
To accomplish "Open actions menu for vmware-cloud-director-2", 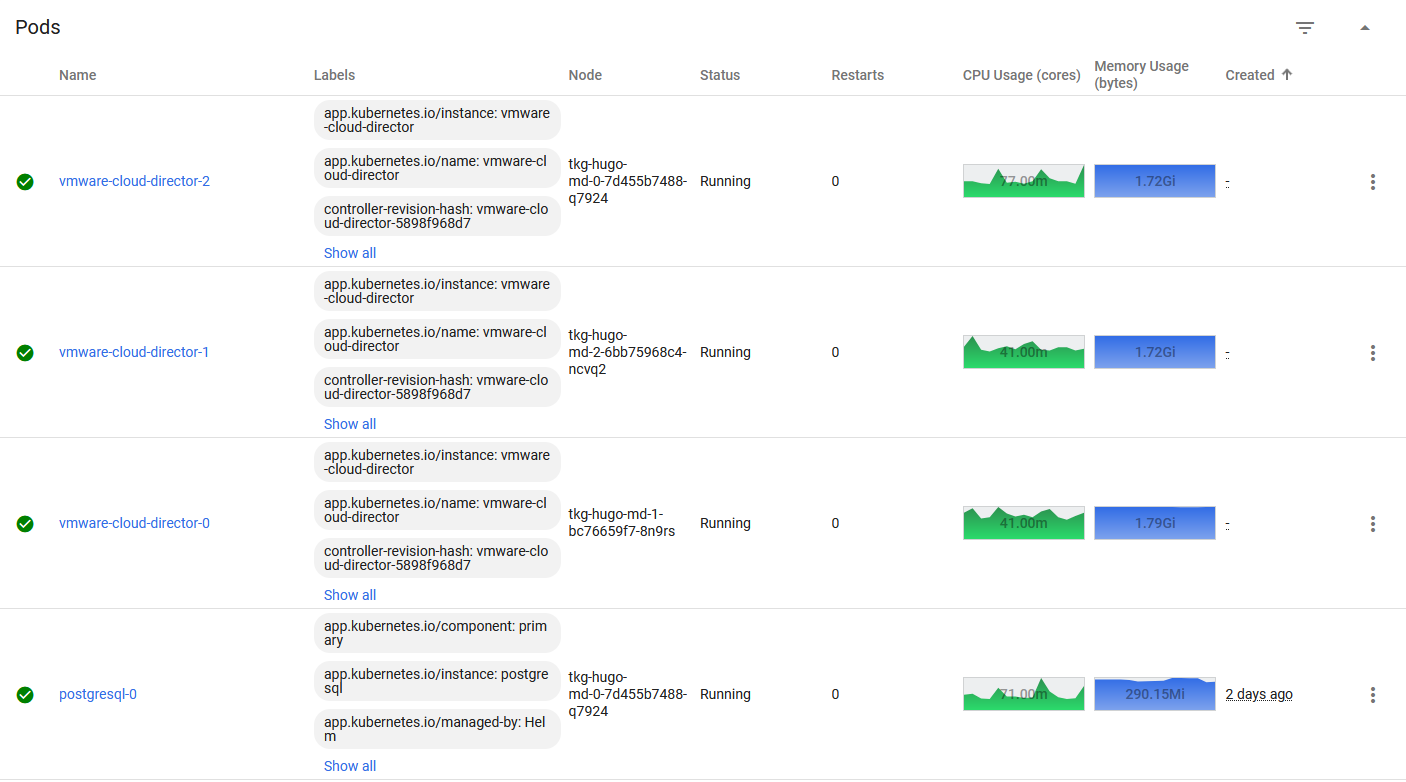I will click(x=1373, y=182).
